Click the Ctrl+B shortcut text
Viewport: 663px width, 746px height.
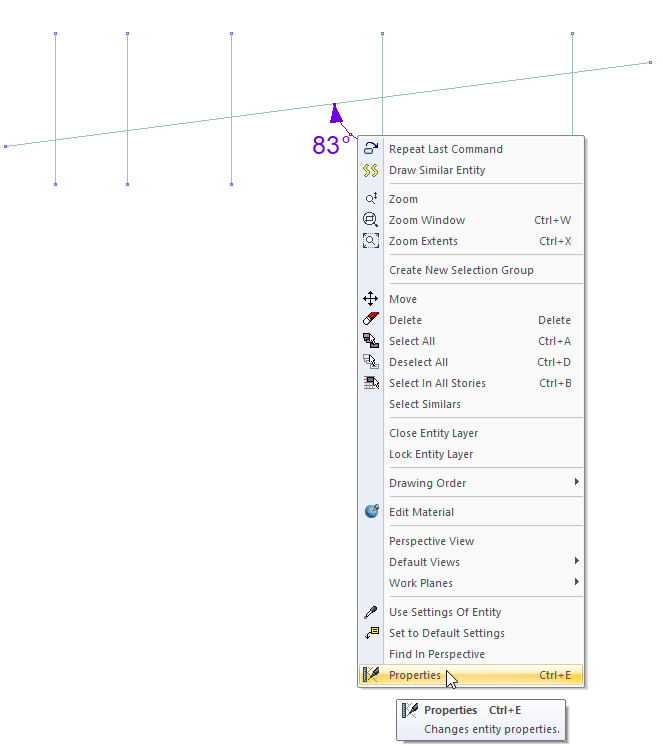click(x=555, y=383)
